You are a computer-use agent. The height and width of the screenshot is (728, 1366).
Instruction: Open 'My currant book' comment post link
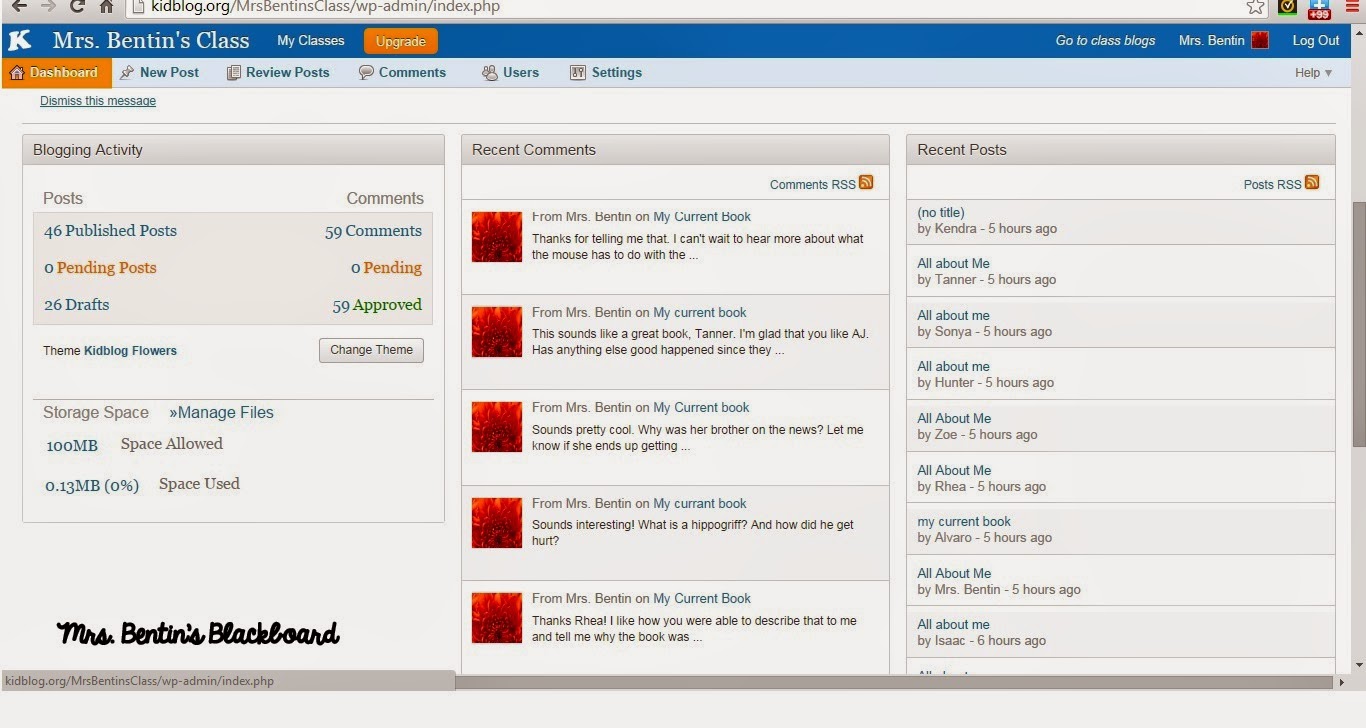tap(700, 503)
